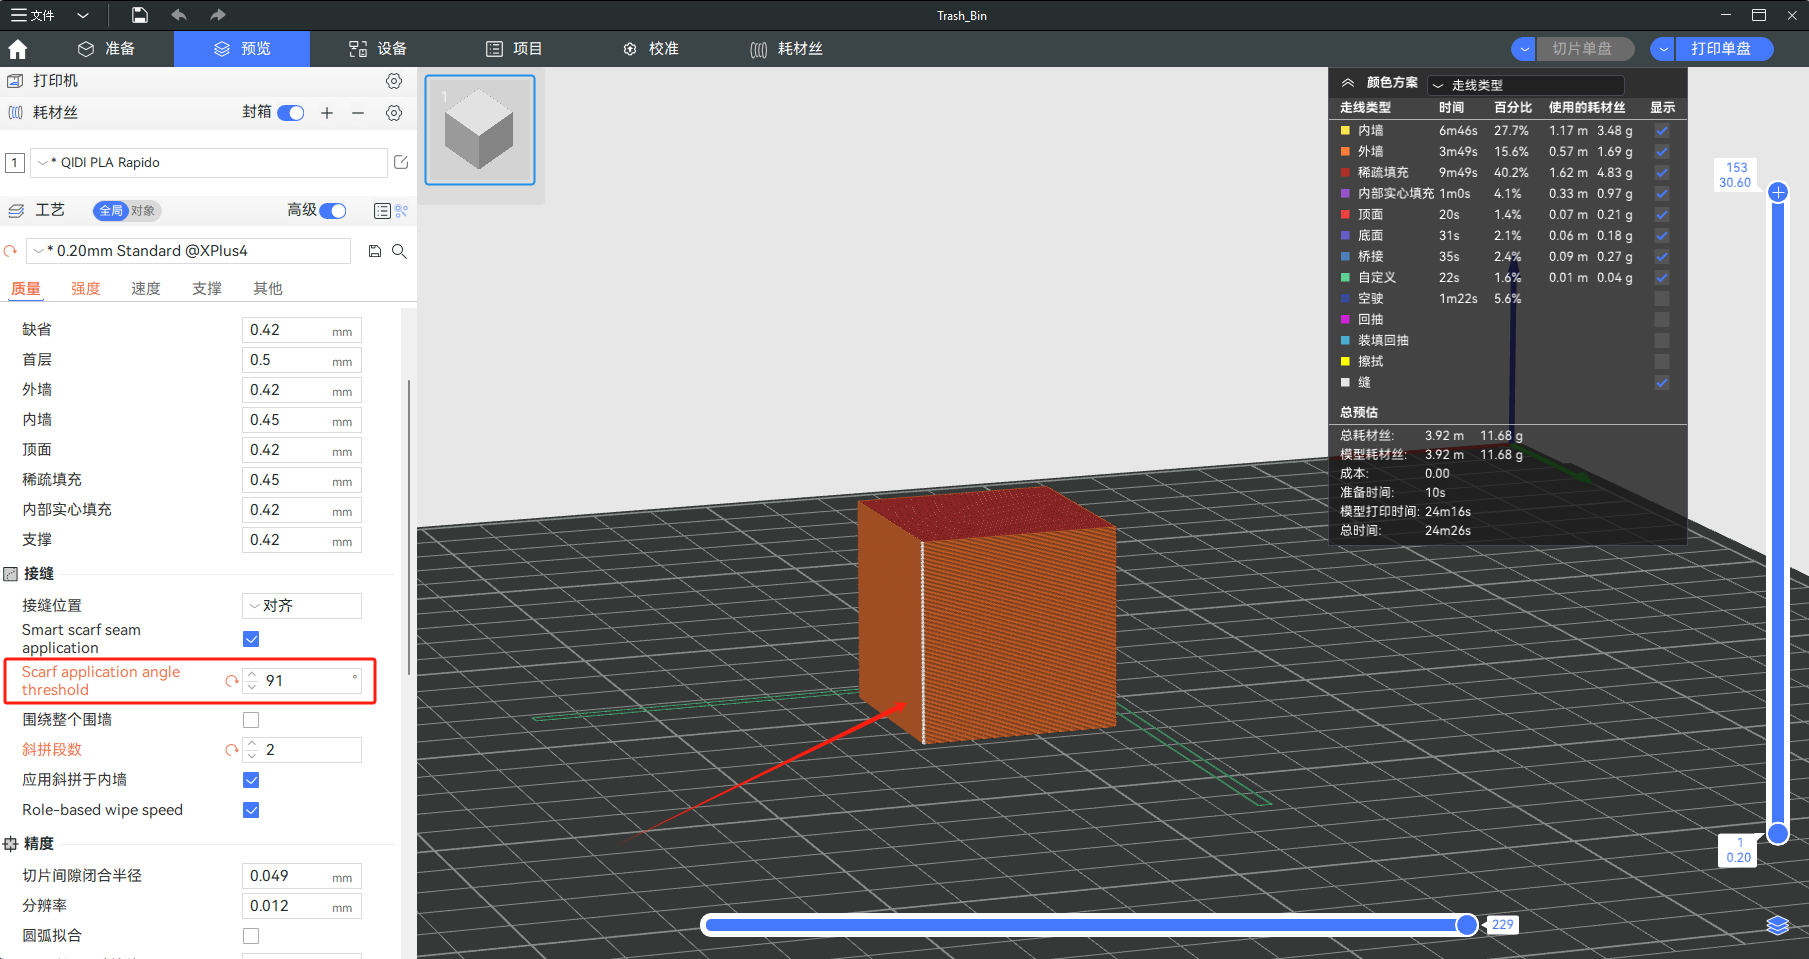Click the 打印单盘 button
The width and height of the screenshot is (1809, 959).
click(x=1721, y=49)
